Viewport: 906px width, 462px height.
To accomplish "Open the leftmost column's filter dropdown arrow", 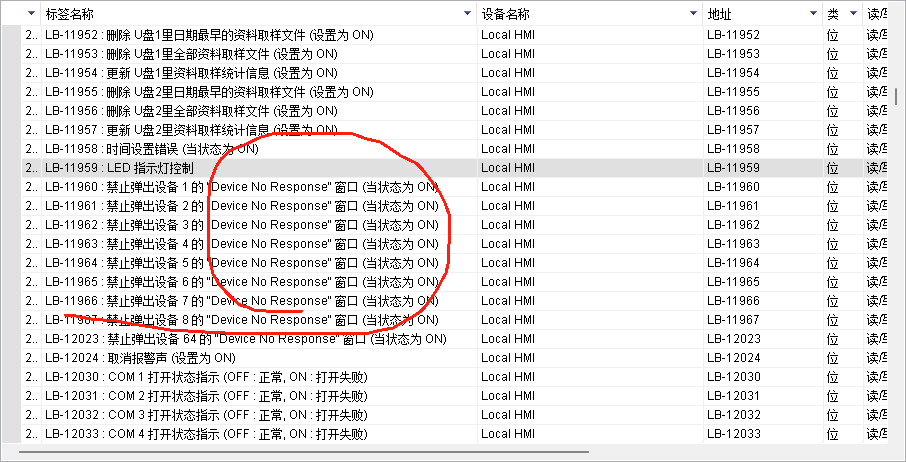I will 32,14.
